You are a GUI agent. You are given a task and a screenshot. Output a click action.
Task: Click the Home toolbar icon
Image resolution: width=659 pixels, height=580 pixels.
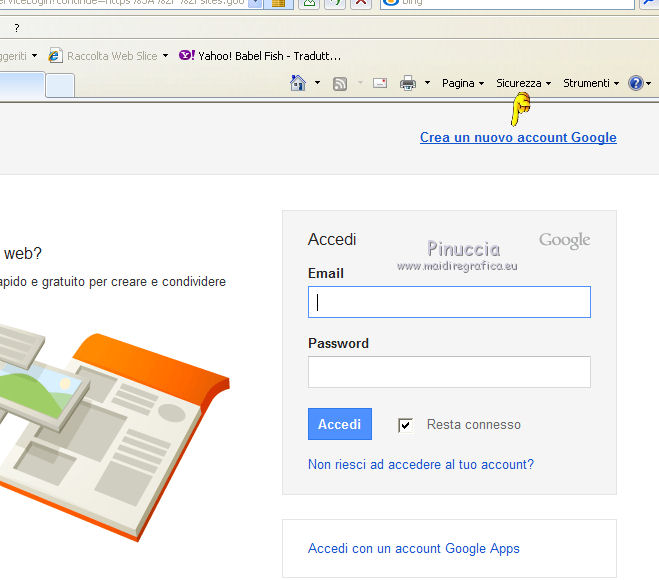[298, 83]
